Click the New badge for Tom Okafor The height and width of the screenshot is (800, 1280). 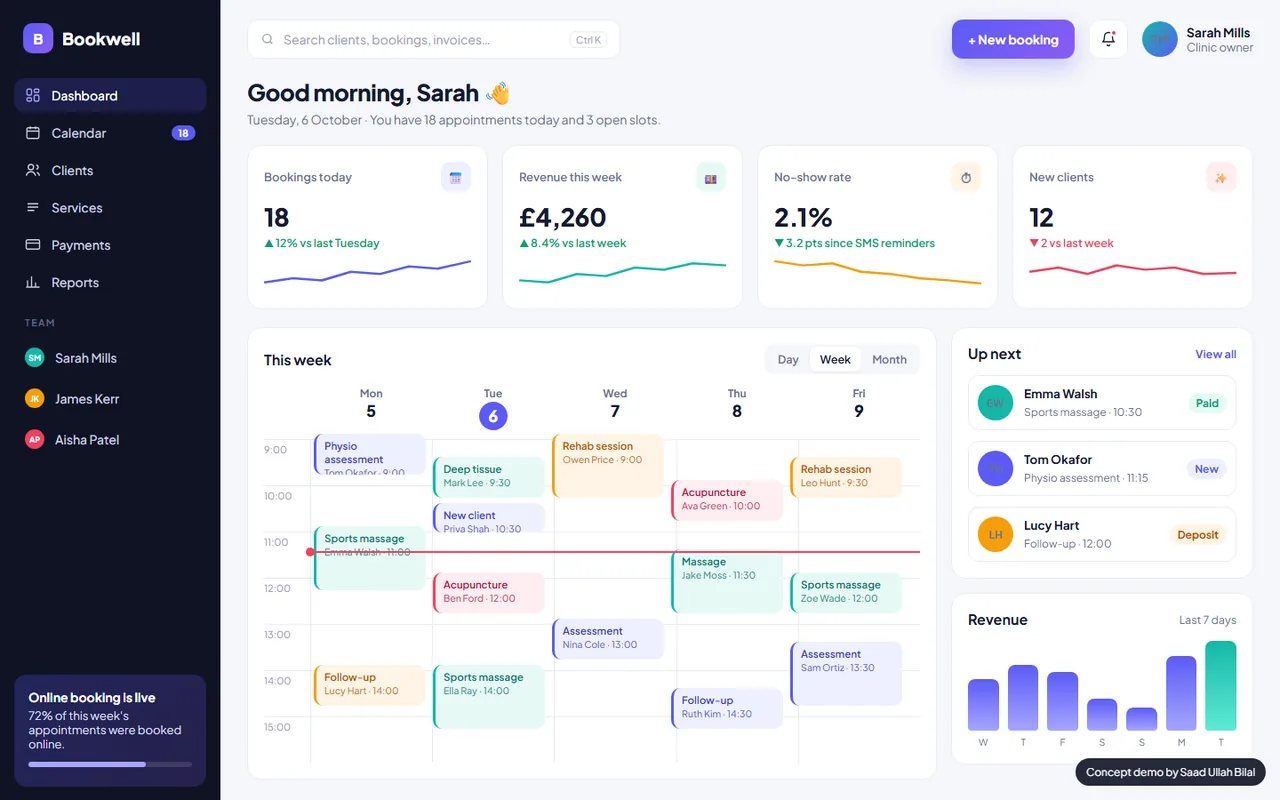[1206, 468]
